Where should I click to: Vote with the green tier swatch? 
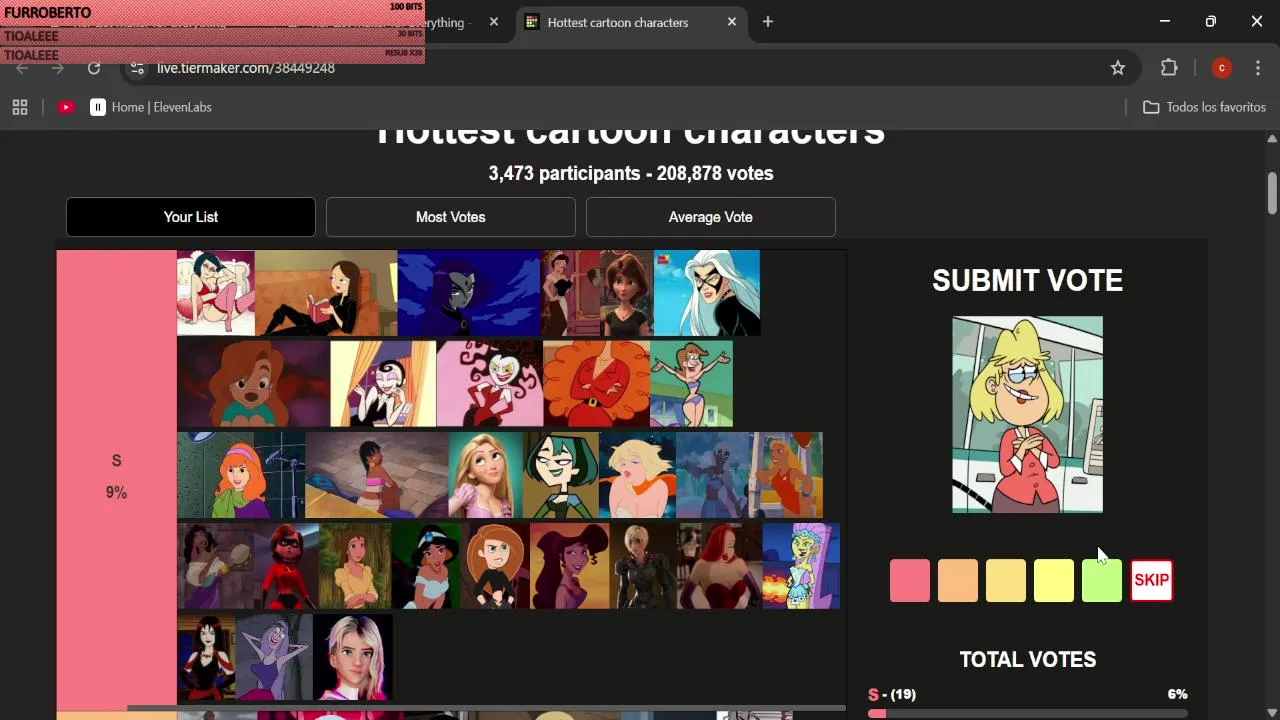(1102, 581)
